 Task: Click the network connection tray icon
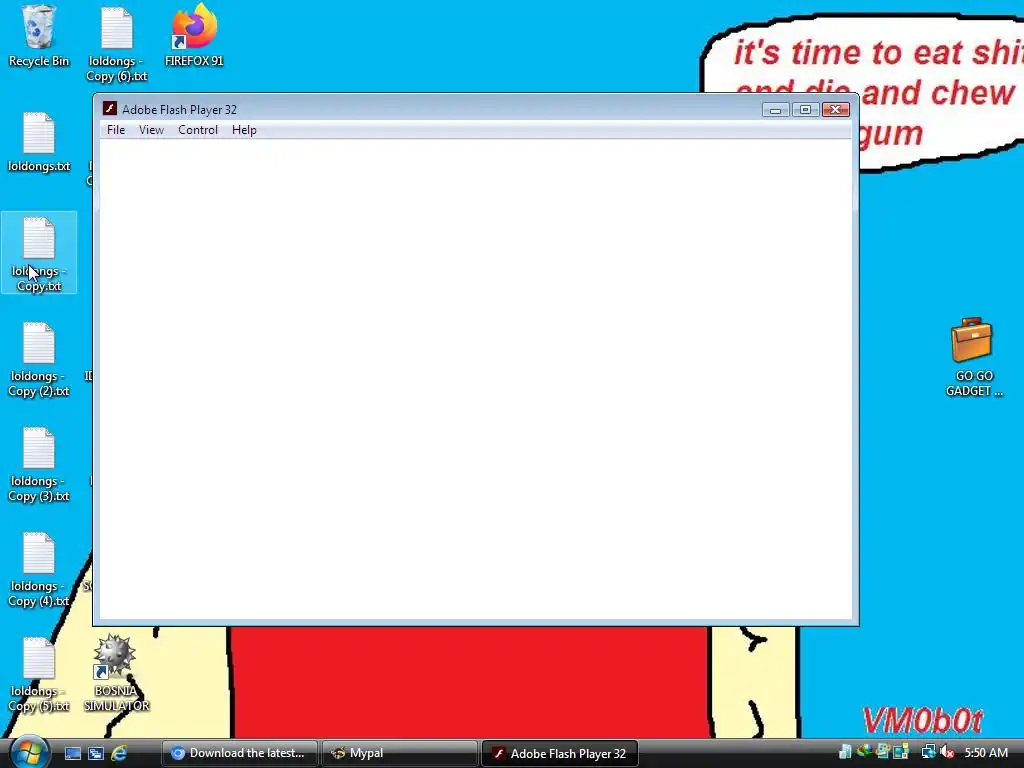[929, 752]
